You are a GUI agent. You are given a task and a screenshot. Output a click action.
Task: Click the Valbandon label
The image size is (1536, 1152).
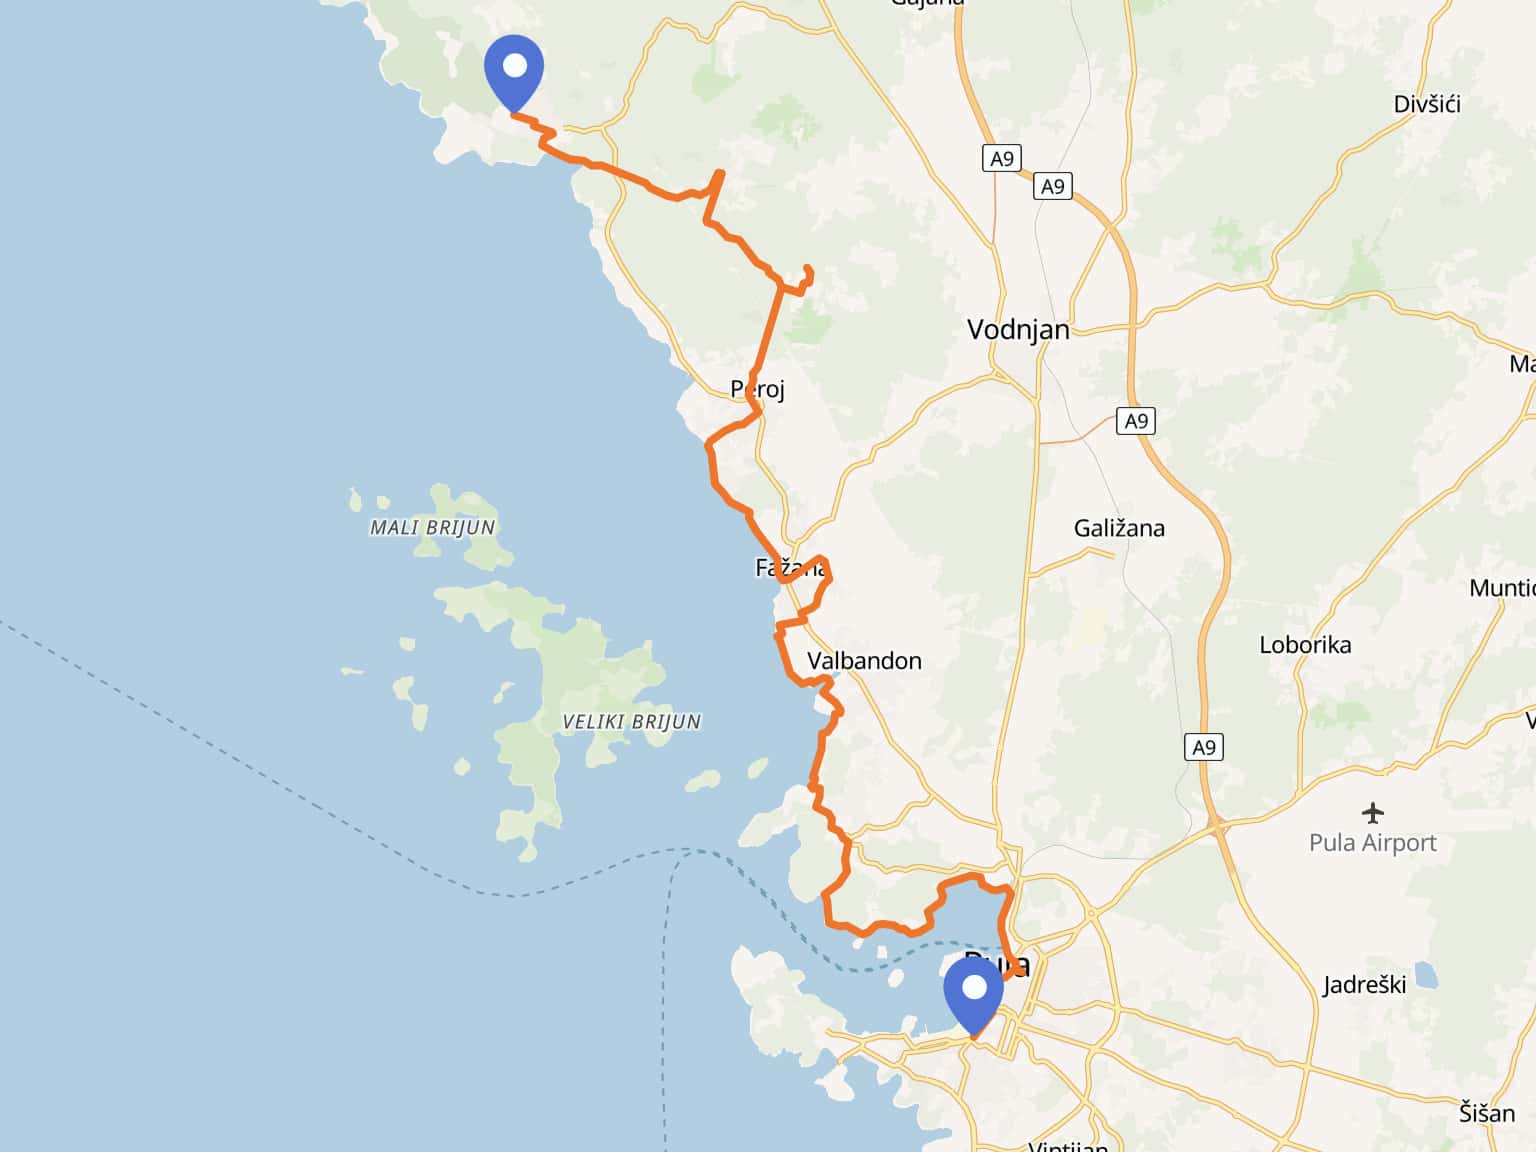[x=864, y=661]
